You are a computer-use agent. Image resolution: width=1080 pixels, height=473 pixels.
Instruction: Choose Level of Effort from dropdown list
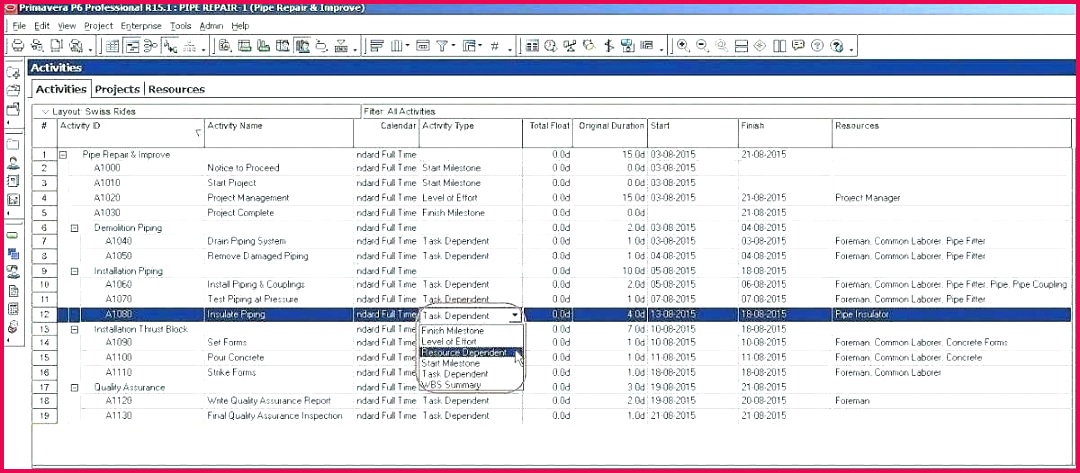[448, 341]
